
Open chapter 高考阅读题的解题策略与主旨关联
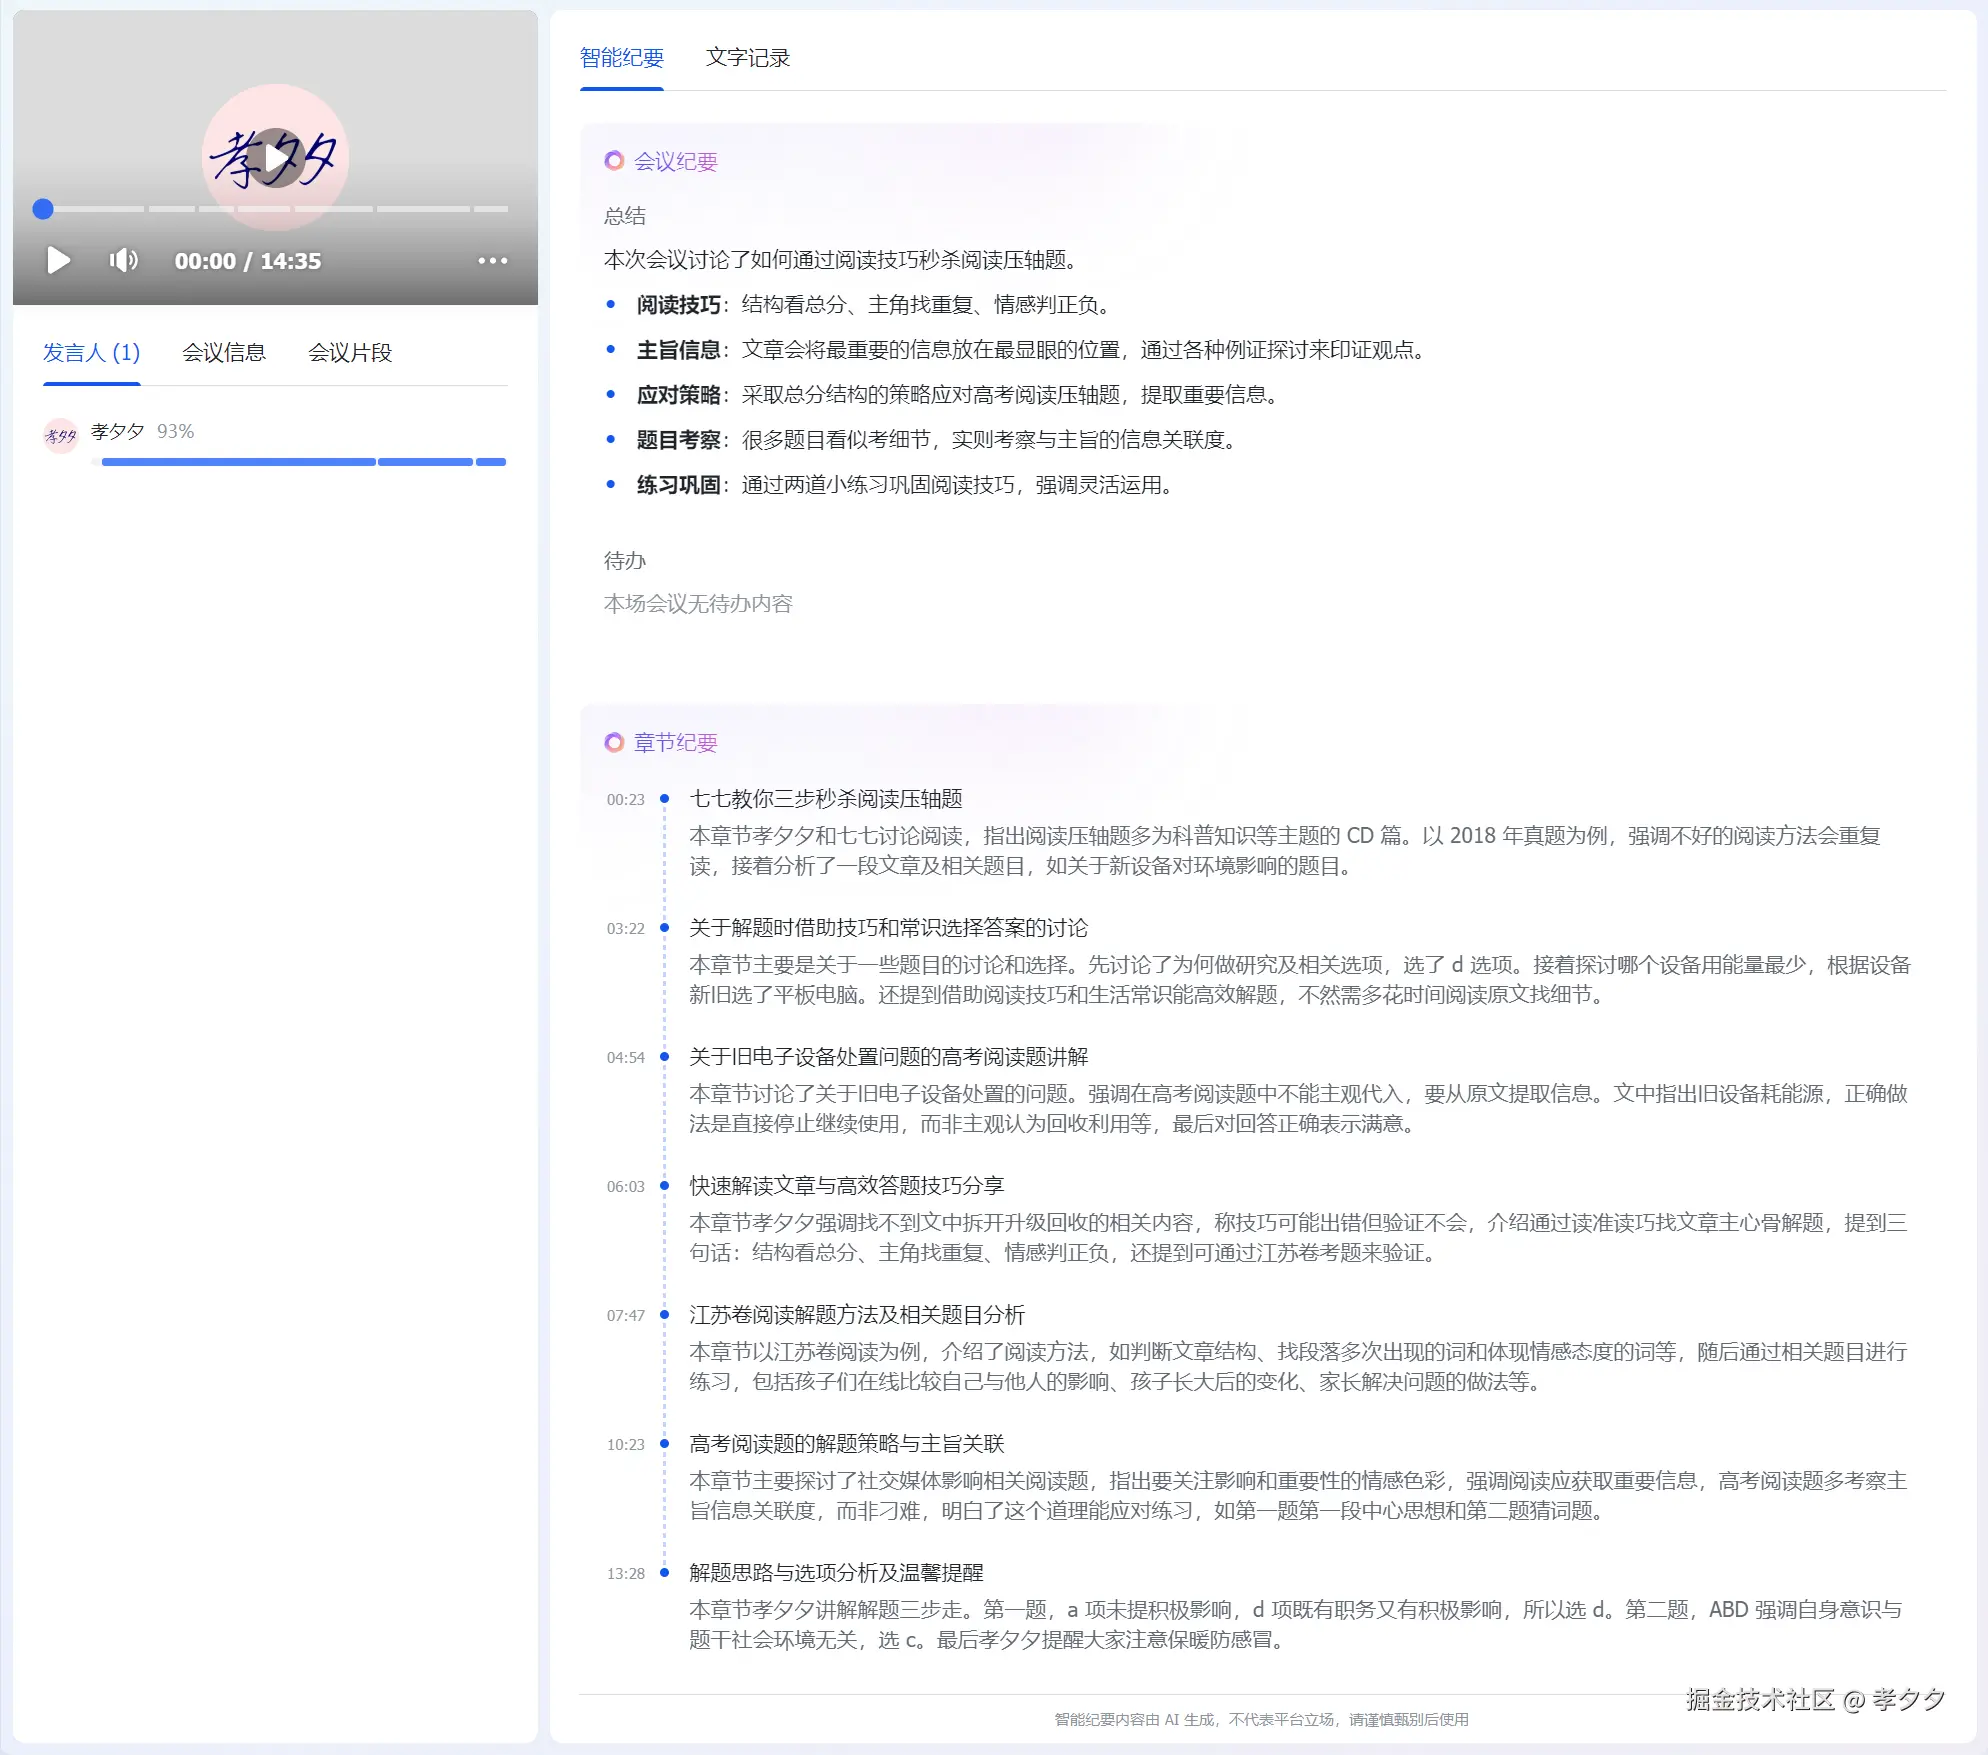[x=846, y=1444]
